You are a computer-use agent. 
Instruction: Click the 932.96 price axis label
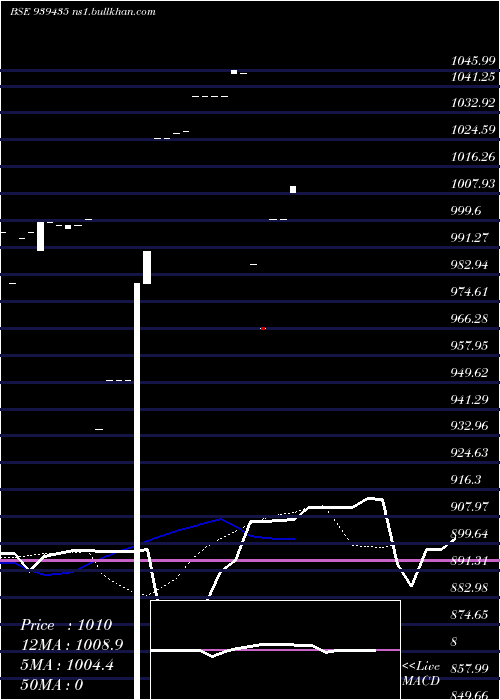(x=469, y=426)
